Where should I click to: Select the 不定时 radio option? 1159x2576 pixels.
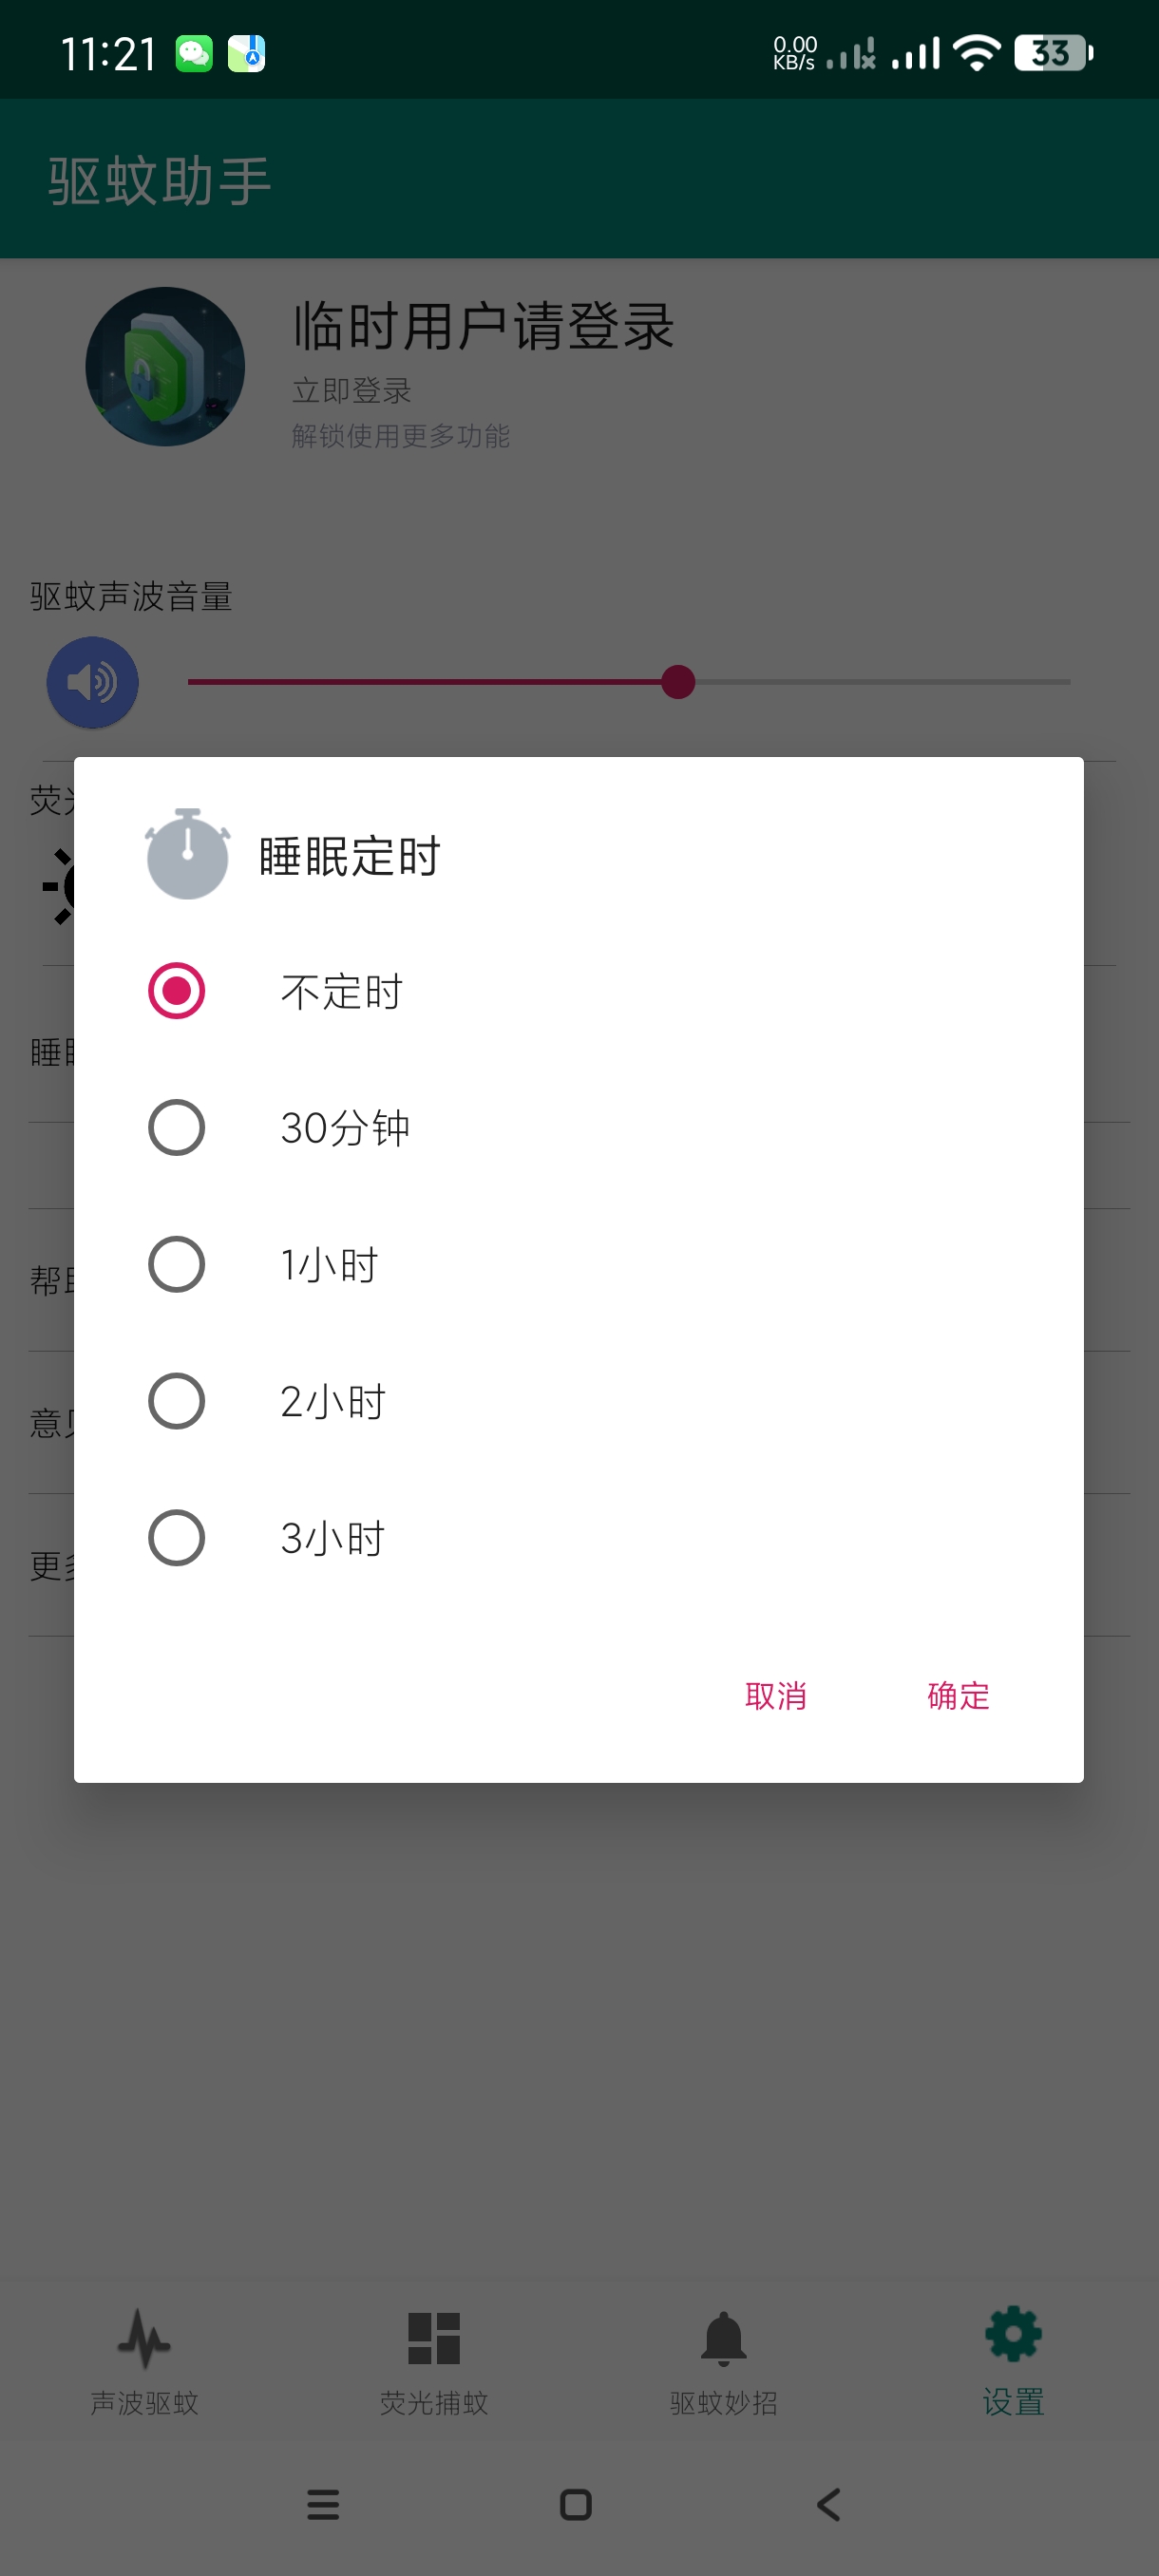[177, 991]
